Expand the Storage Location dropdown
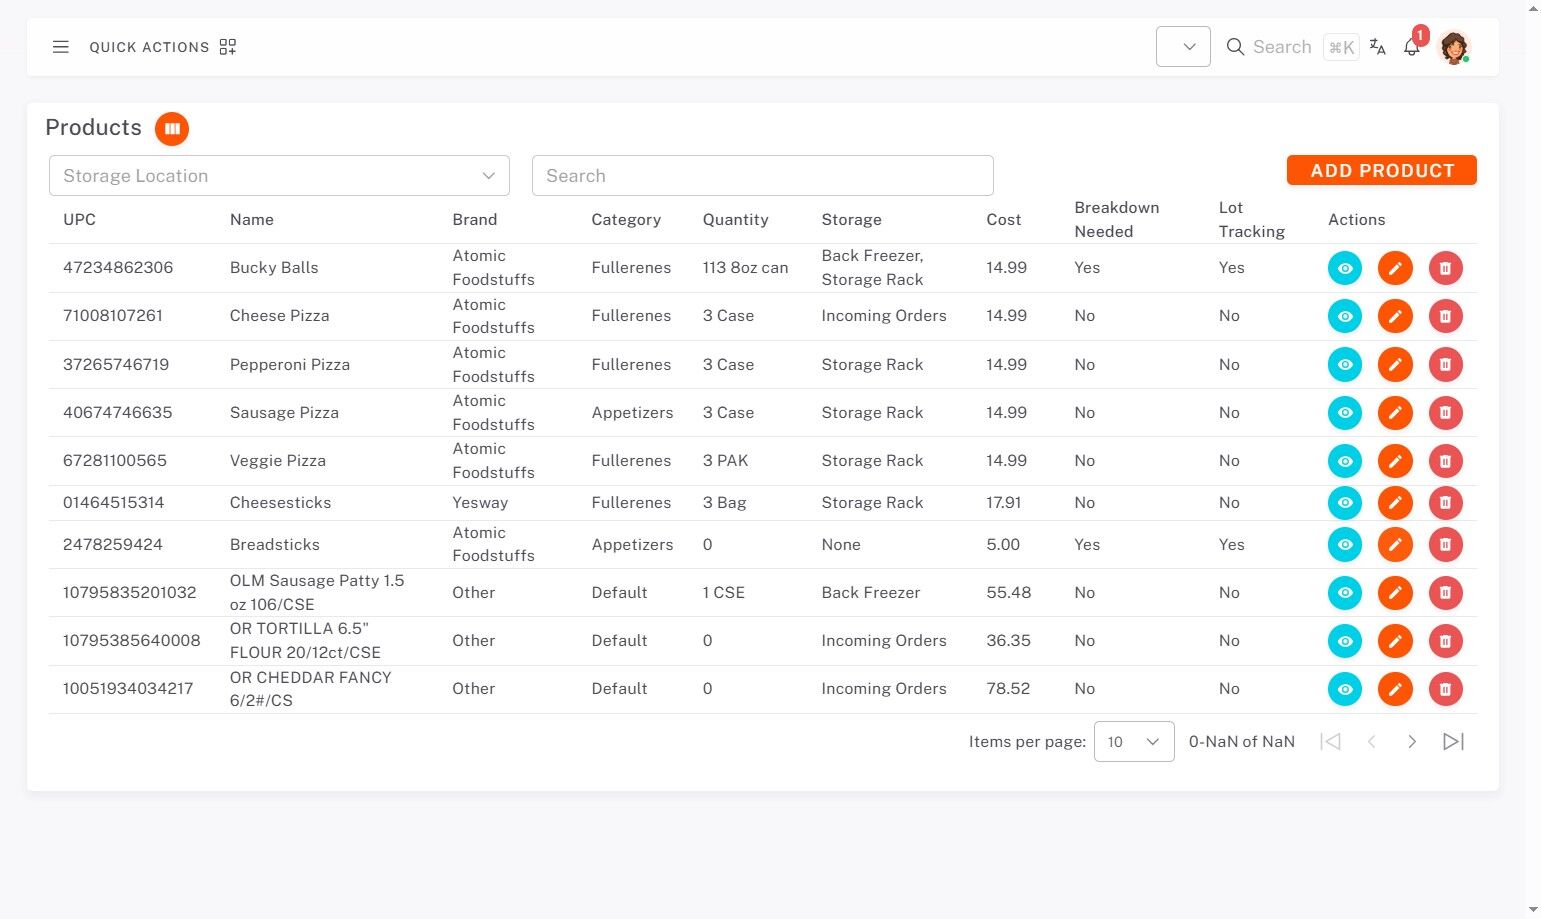The height and width of the screenshot is (919, 1541). (x=279, y=176)
